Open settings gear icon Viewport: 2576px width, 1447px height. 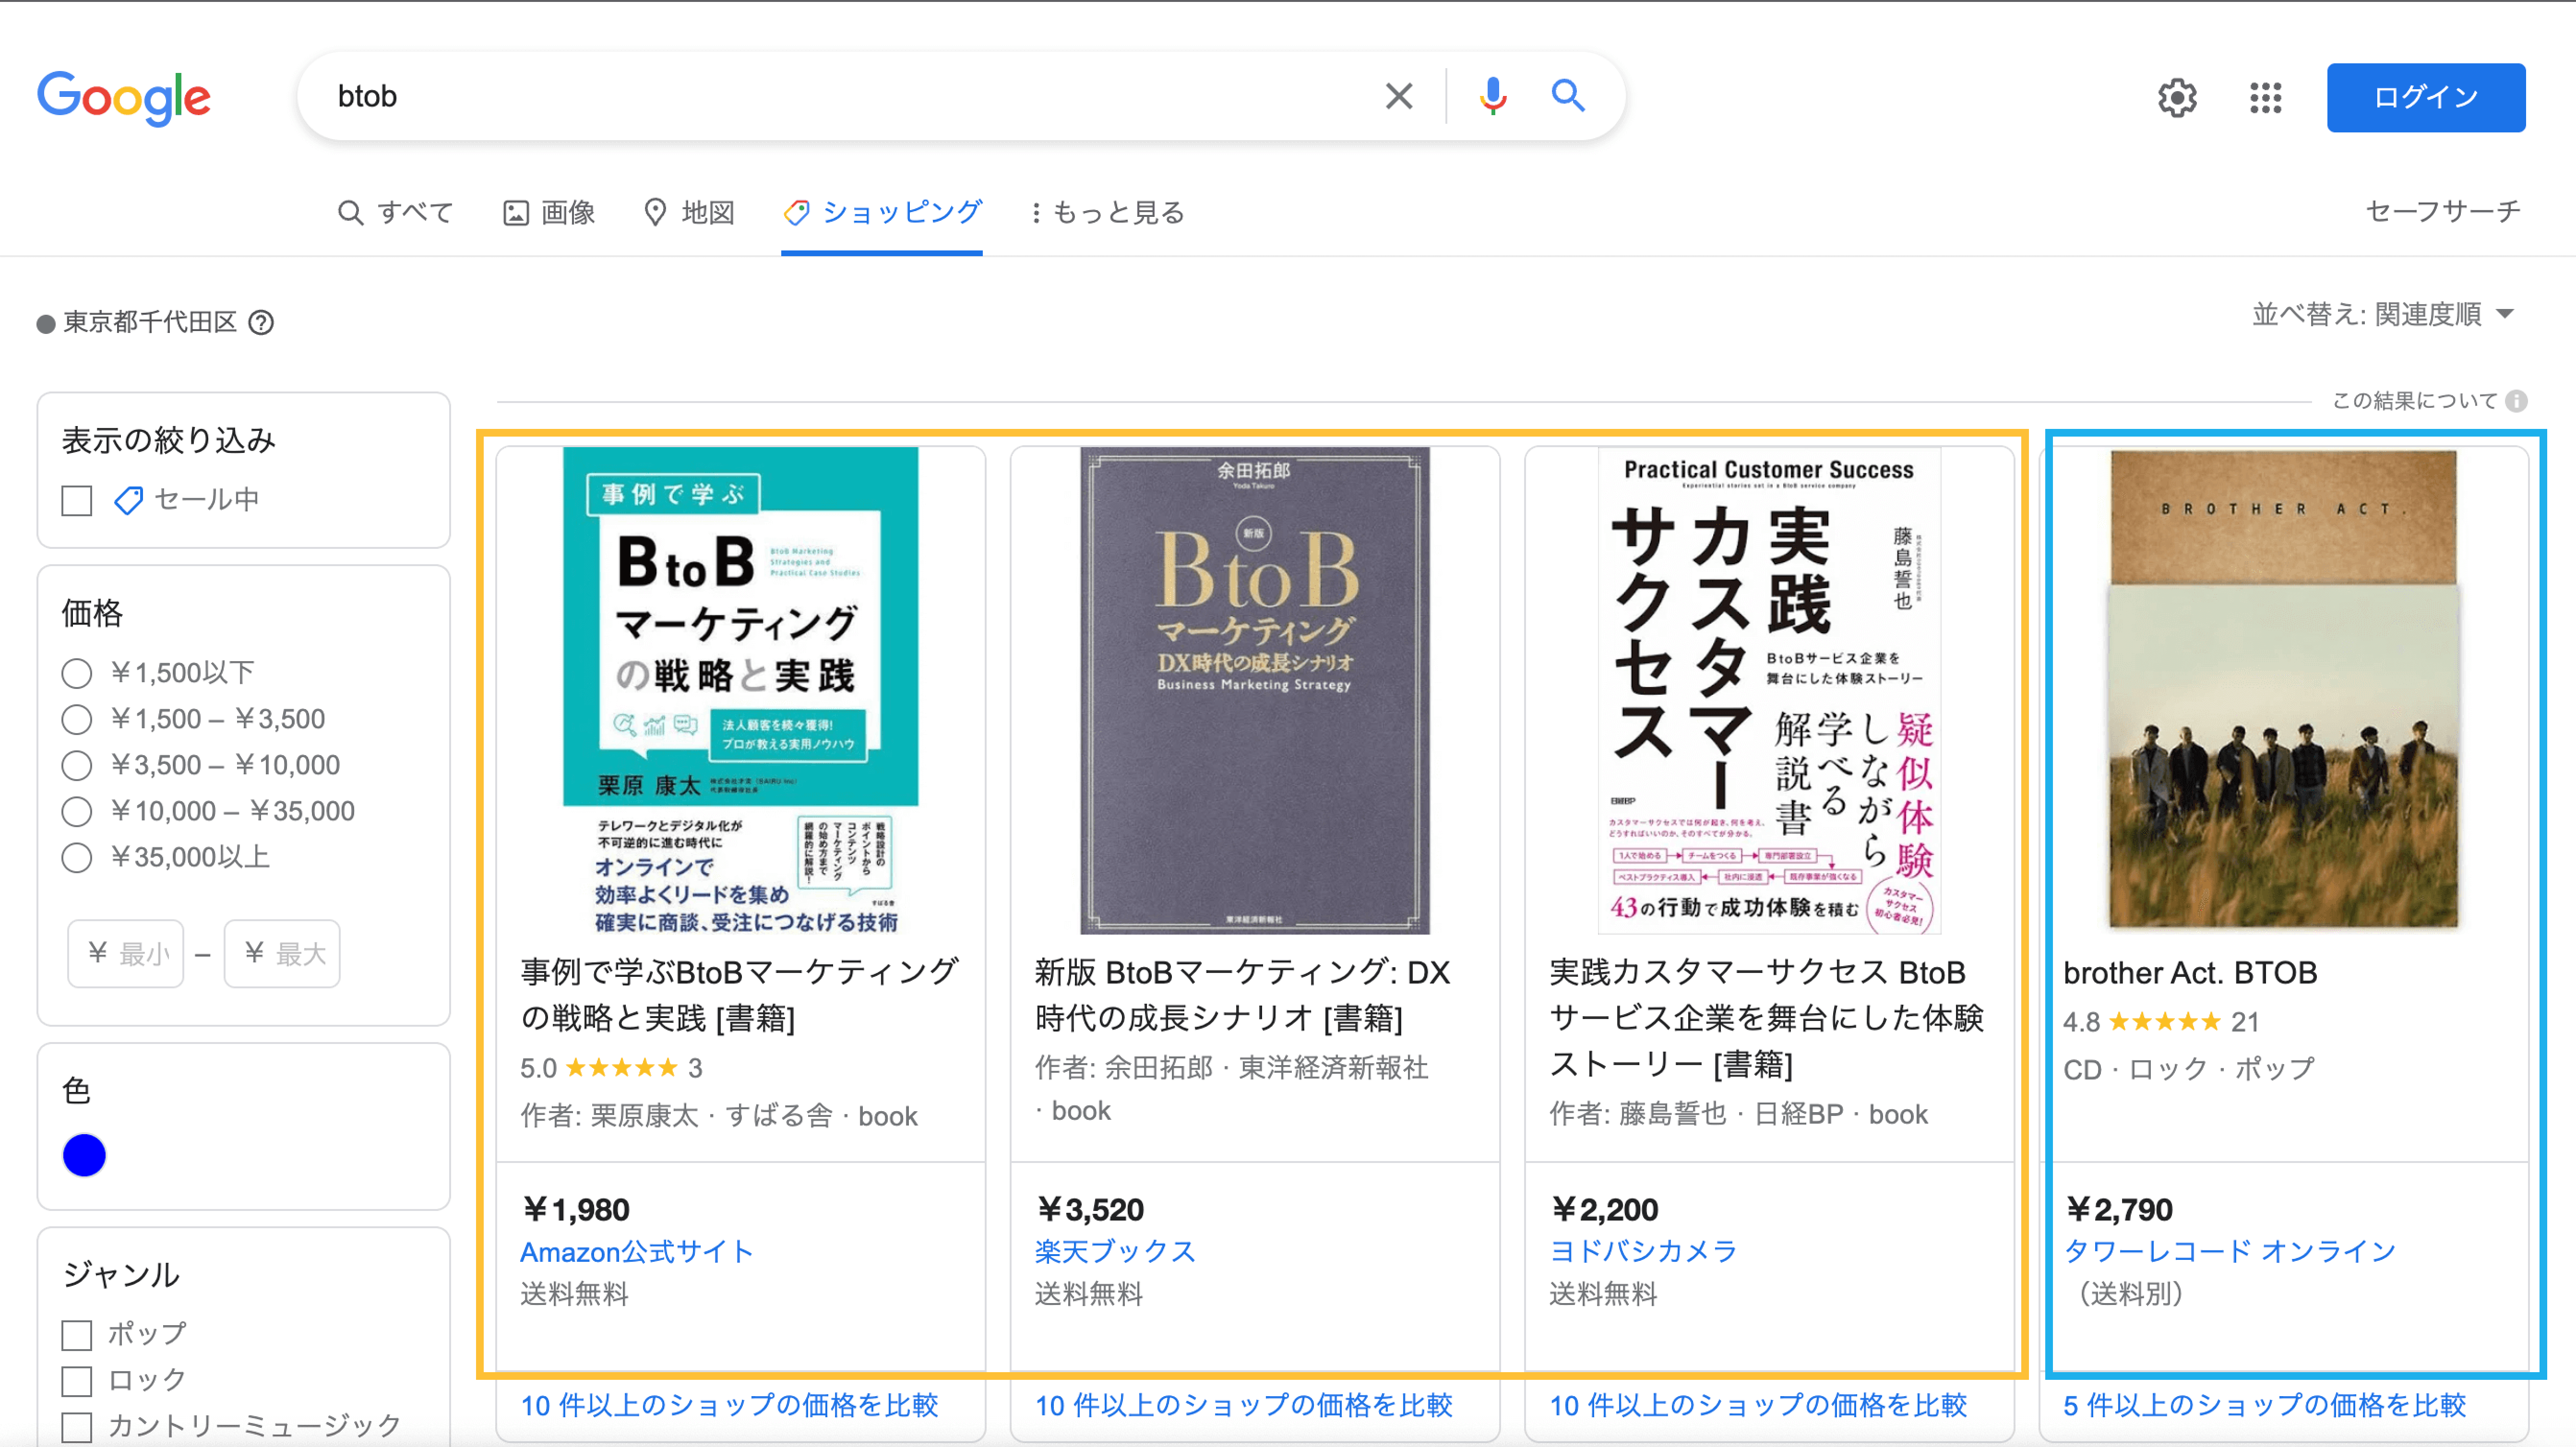click(x=2177, y=98)
